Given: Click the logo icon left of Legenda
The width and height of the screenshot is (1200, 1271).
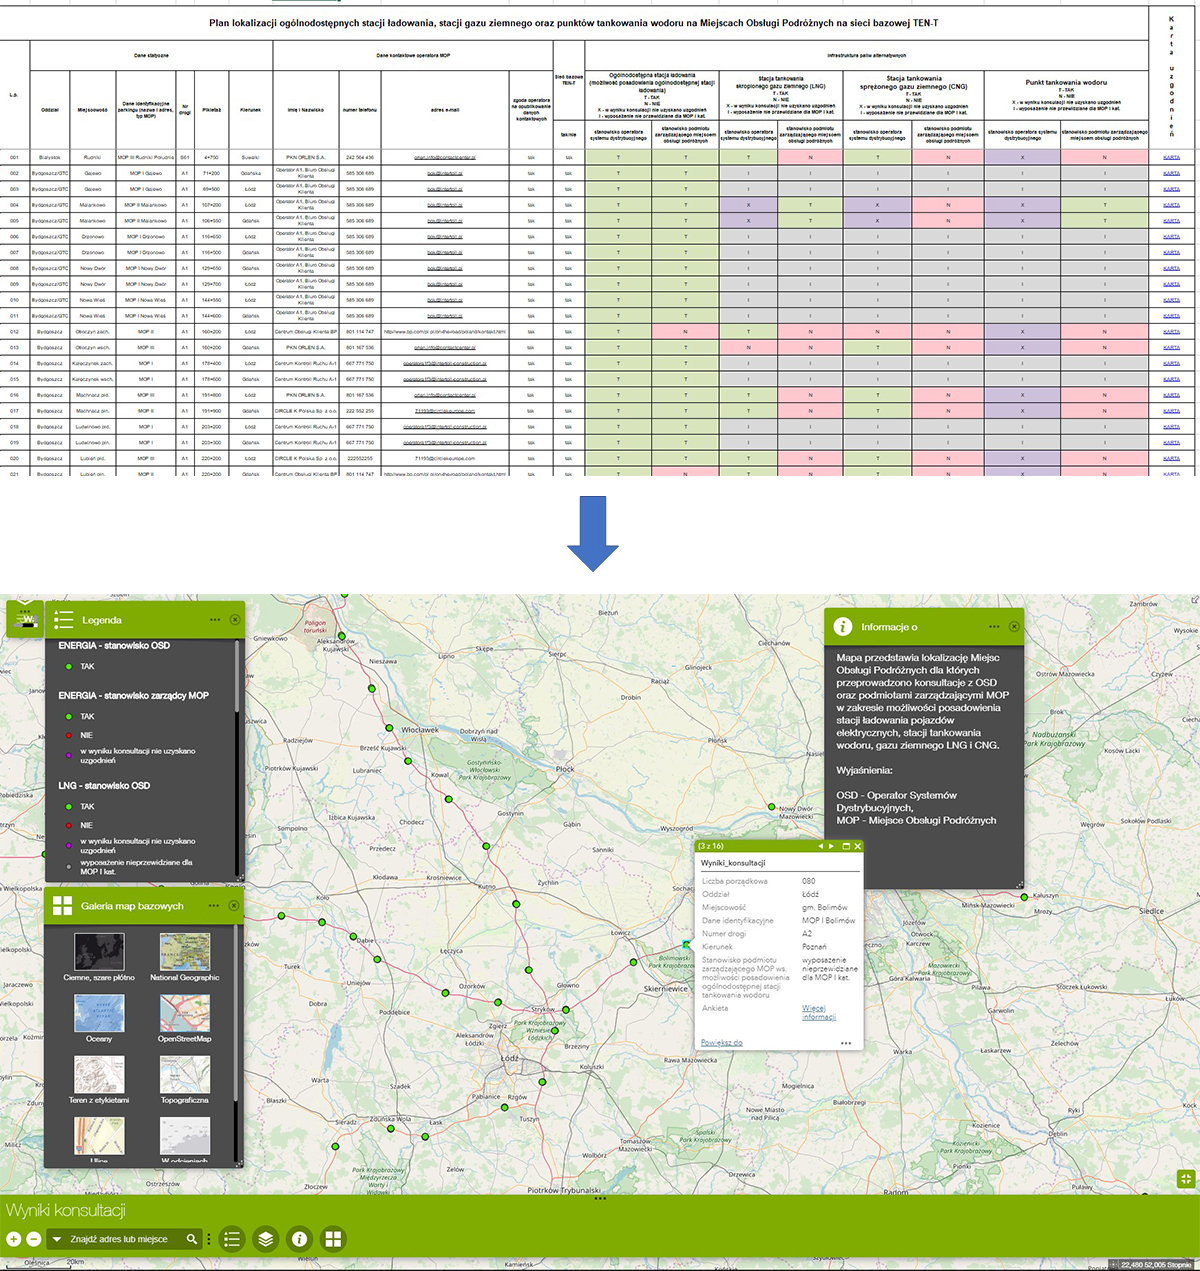Looking at the screenshot, I should (25, 620).
